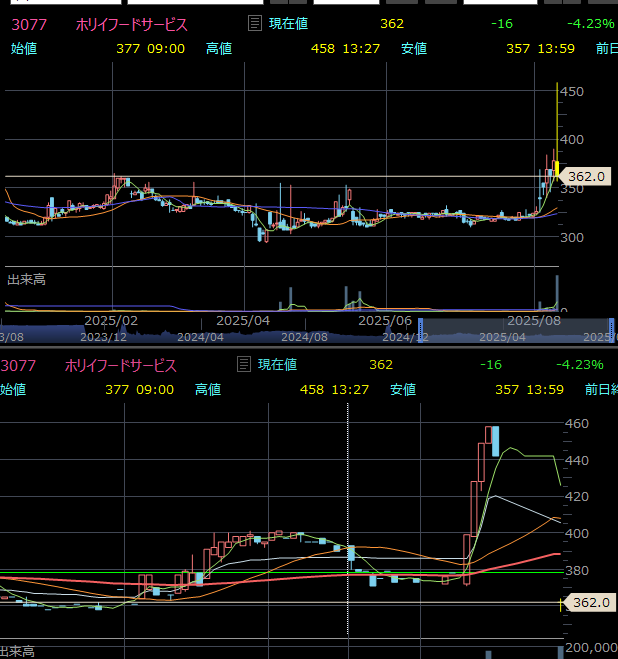The width and height of the screenshot is (618, 659).
Task: Click the 2024/04 label in the overview navigator
Action: coord(201,337)
